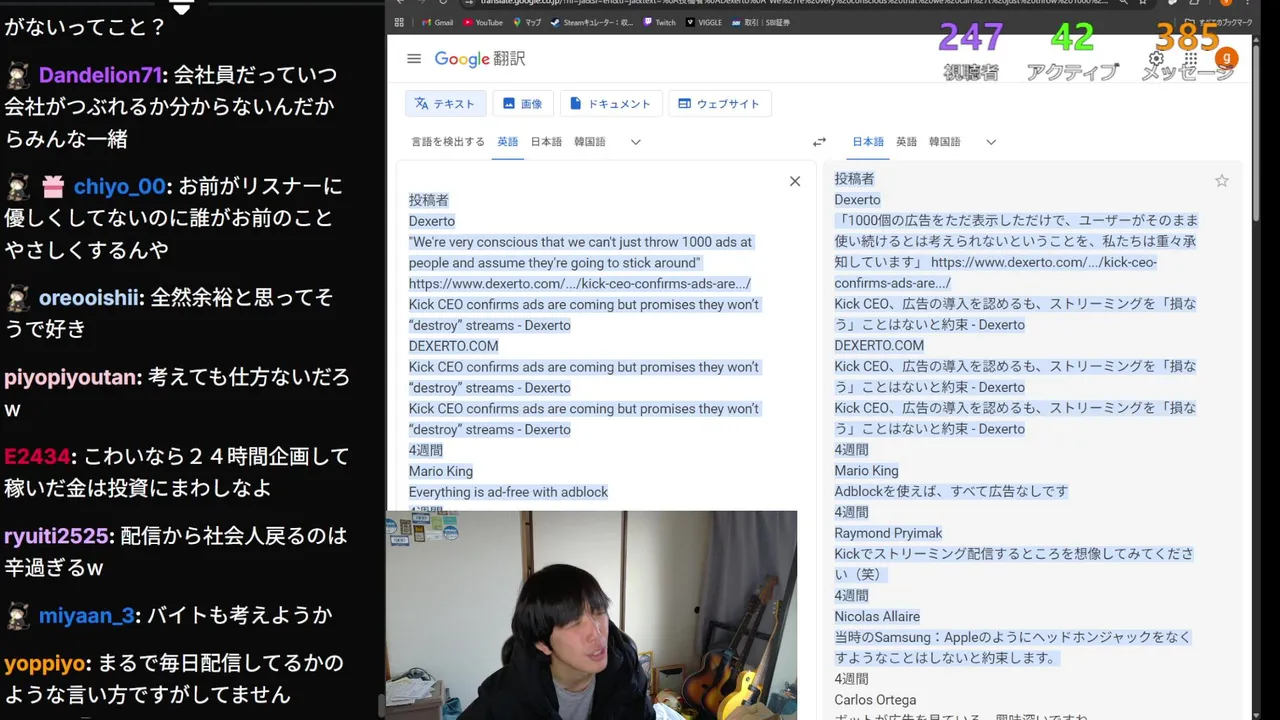Clear the source text with the X
The image size is (1280, 720).
[x=795, y=181]
